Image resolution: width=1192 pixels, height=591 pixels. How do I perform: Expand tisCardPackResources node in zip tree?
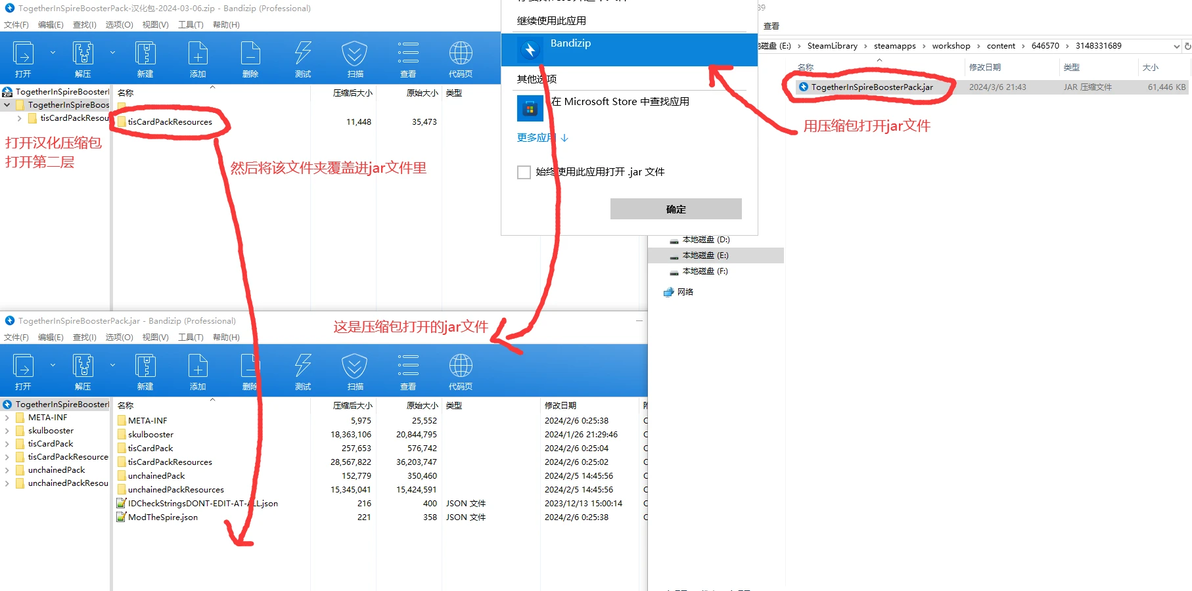(x=19, y=118)
